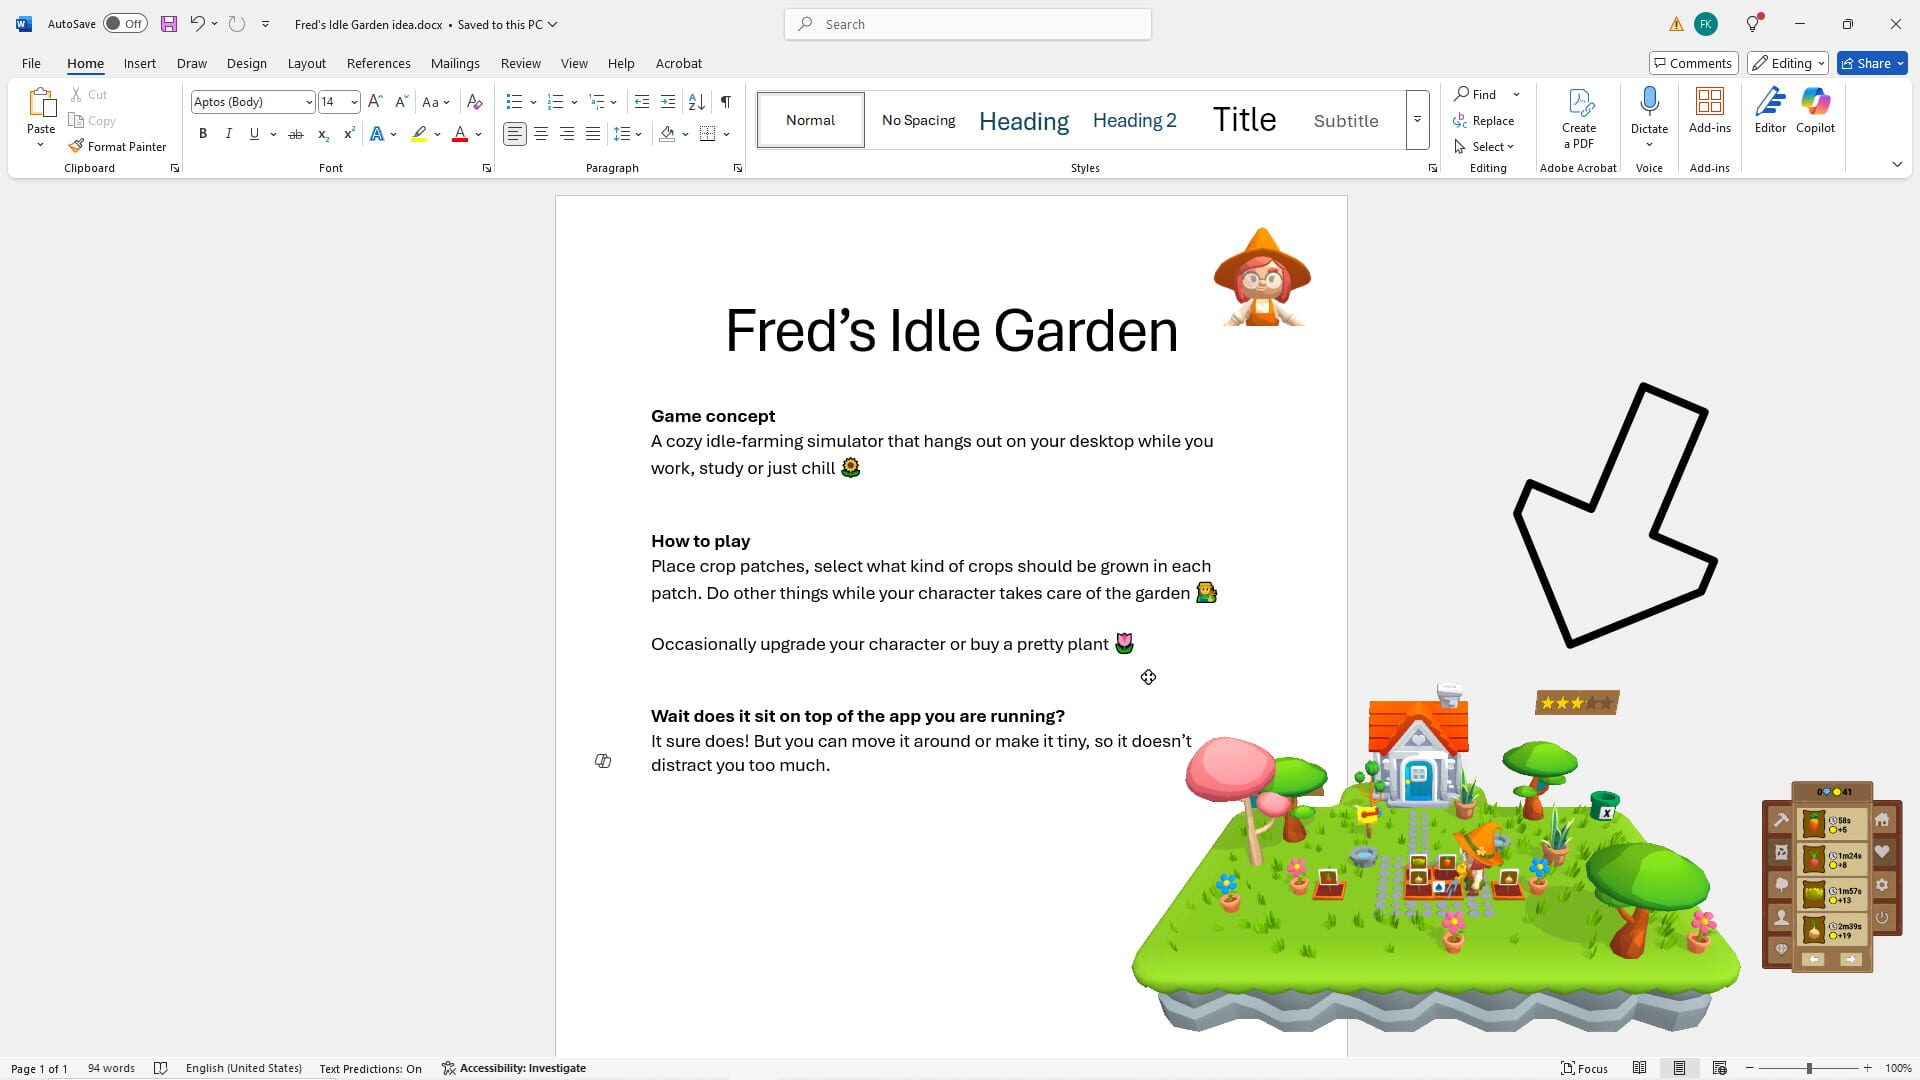
Task: Click Accessibility: Investigate in status bar
Action: 514,1068
